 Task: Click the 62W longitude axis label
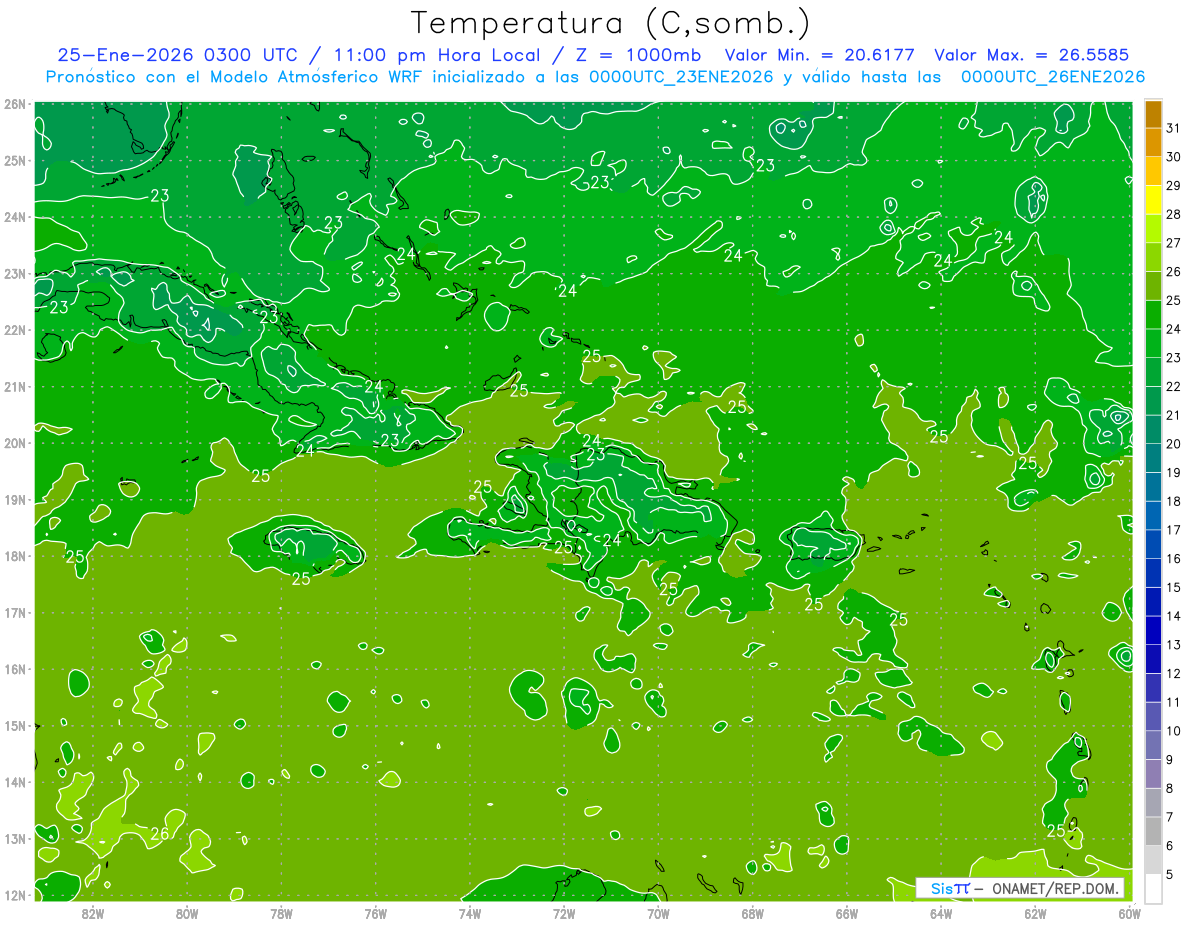coord(1035,913)
